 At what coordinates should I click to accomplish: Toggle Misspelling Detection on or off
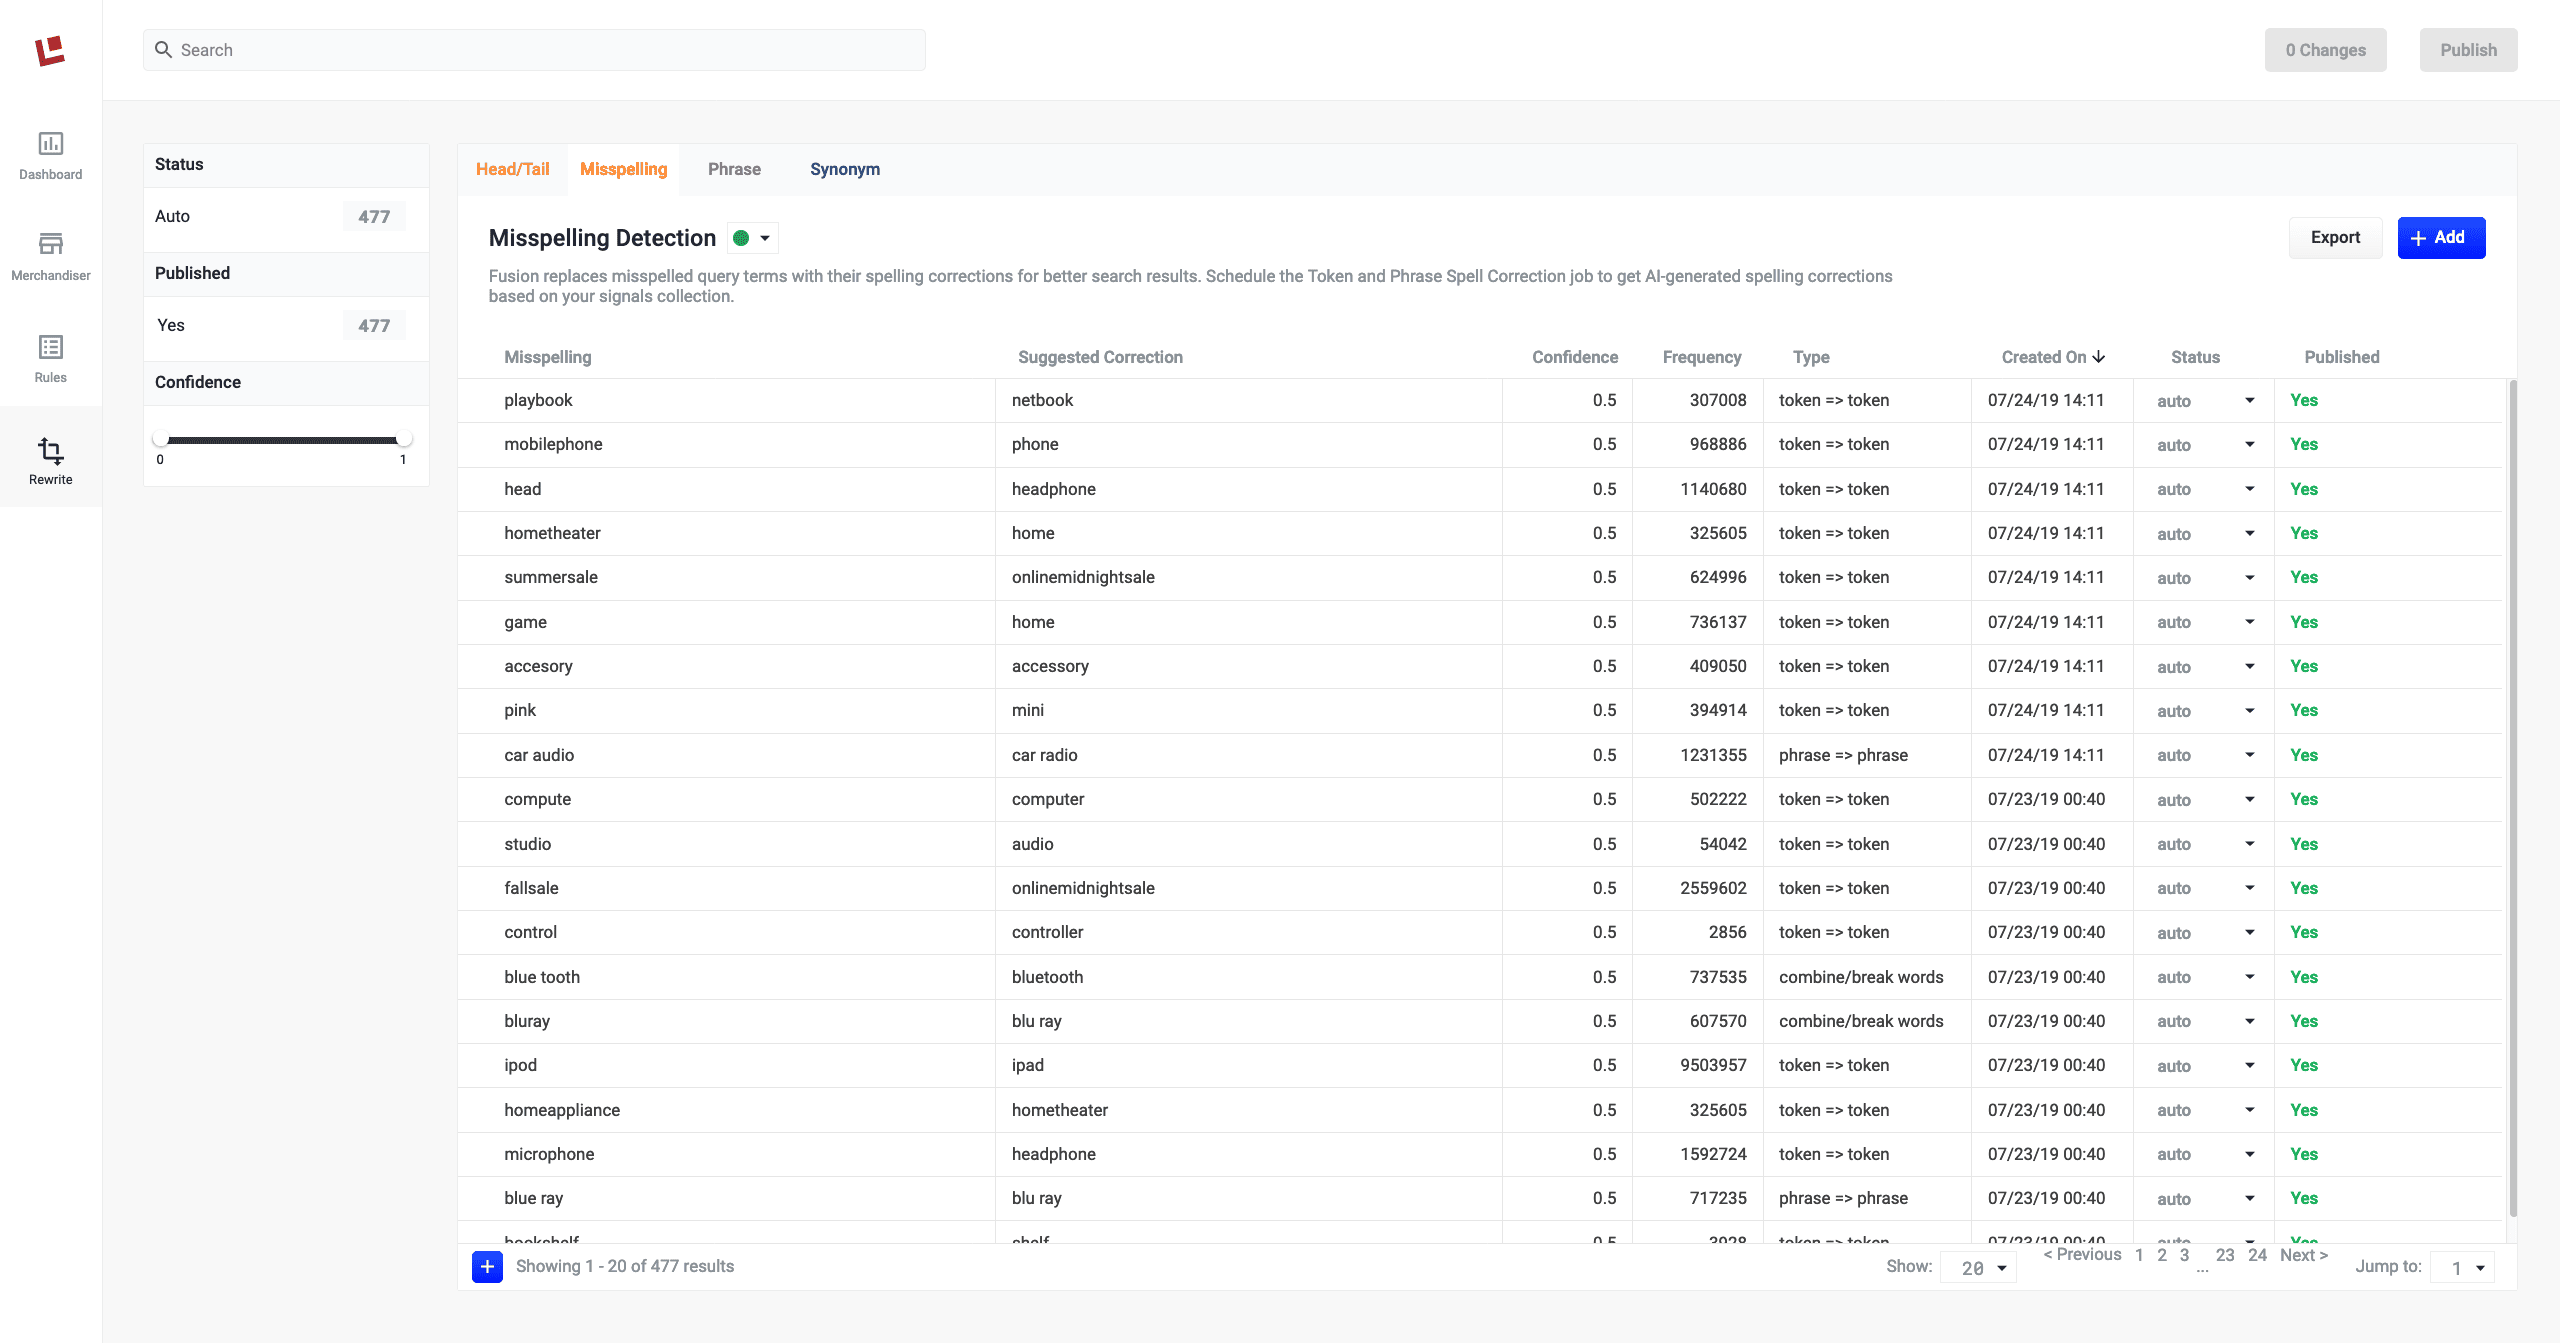[x=751, y=237]
